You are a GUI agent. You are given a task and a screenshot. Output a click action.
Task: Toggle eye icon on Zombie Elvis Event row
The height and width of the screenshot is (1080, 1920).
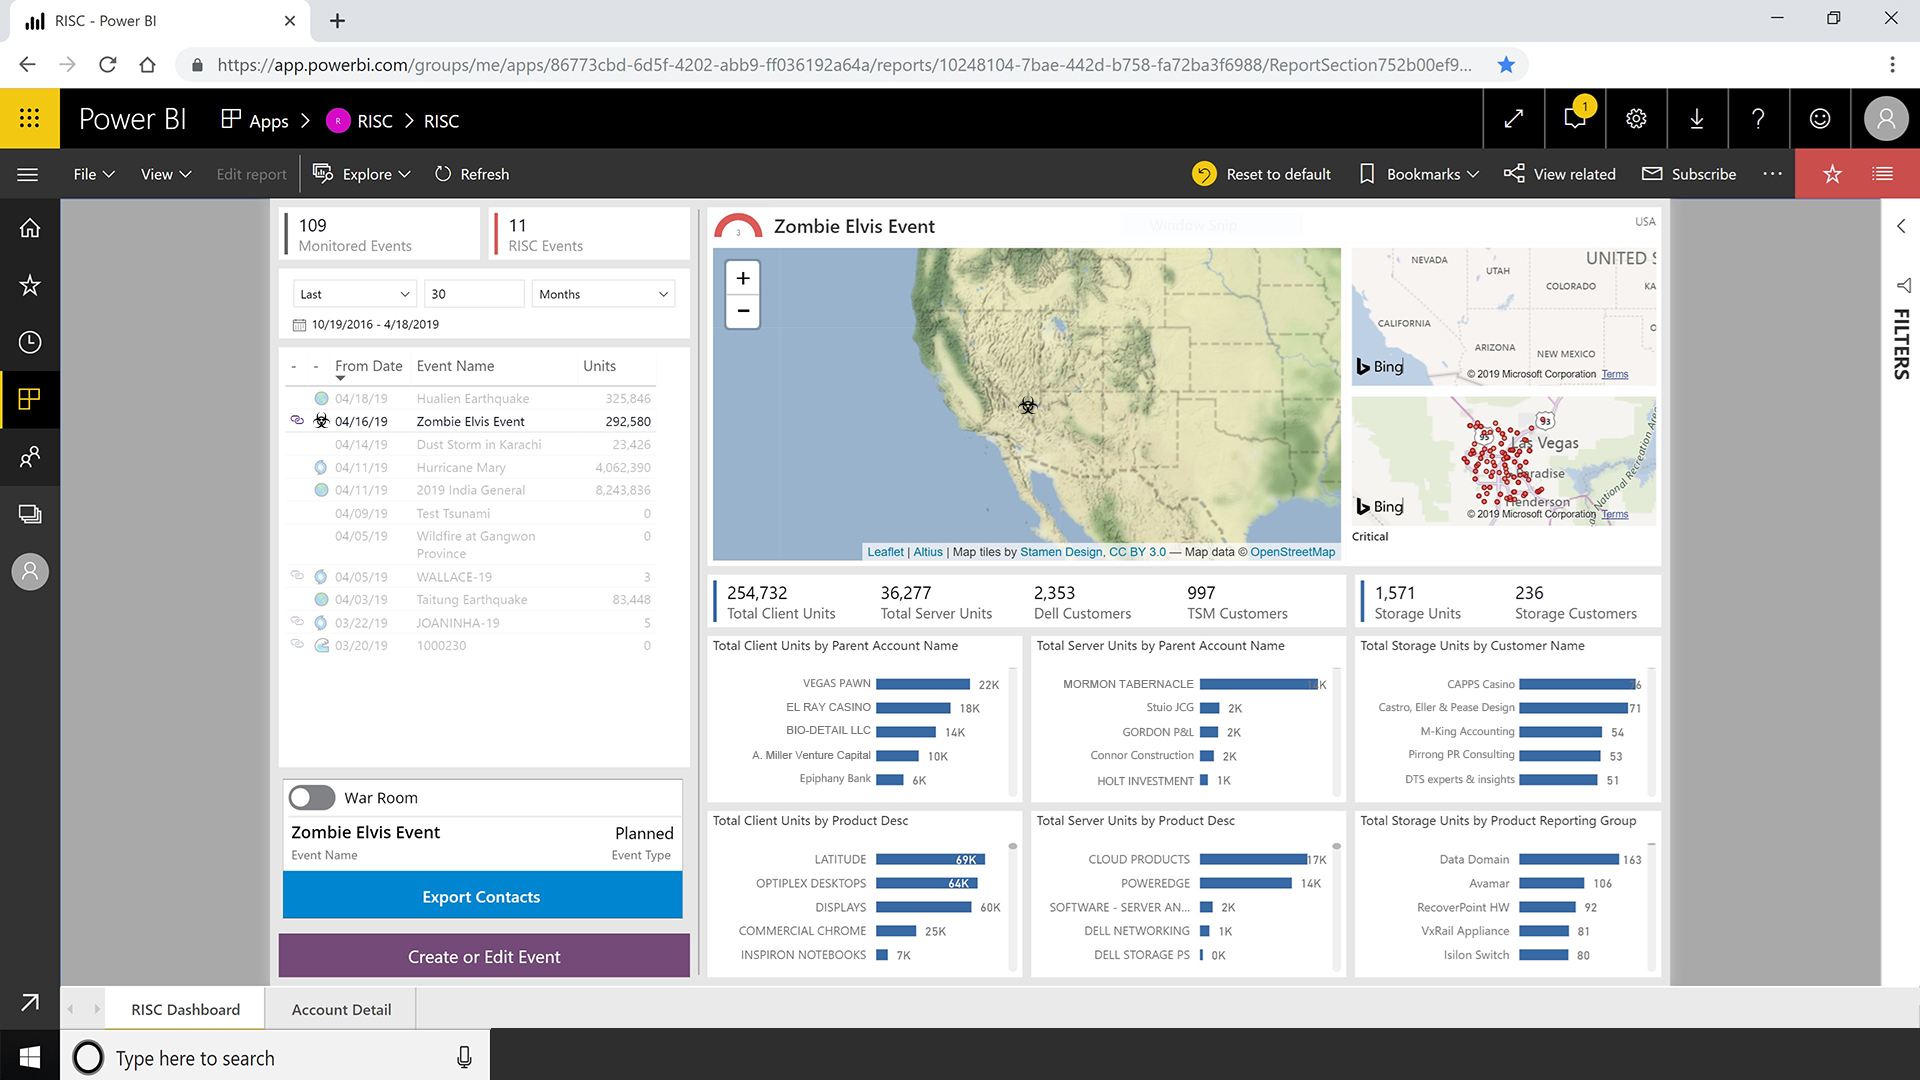point(297,420)
